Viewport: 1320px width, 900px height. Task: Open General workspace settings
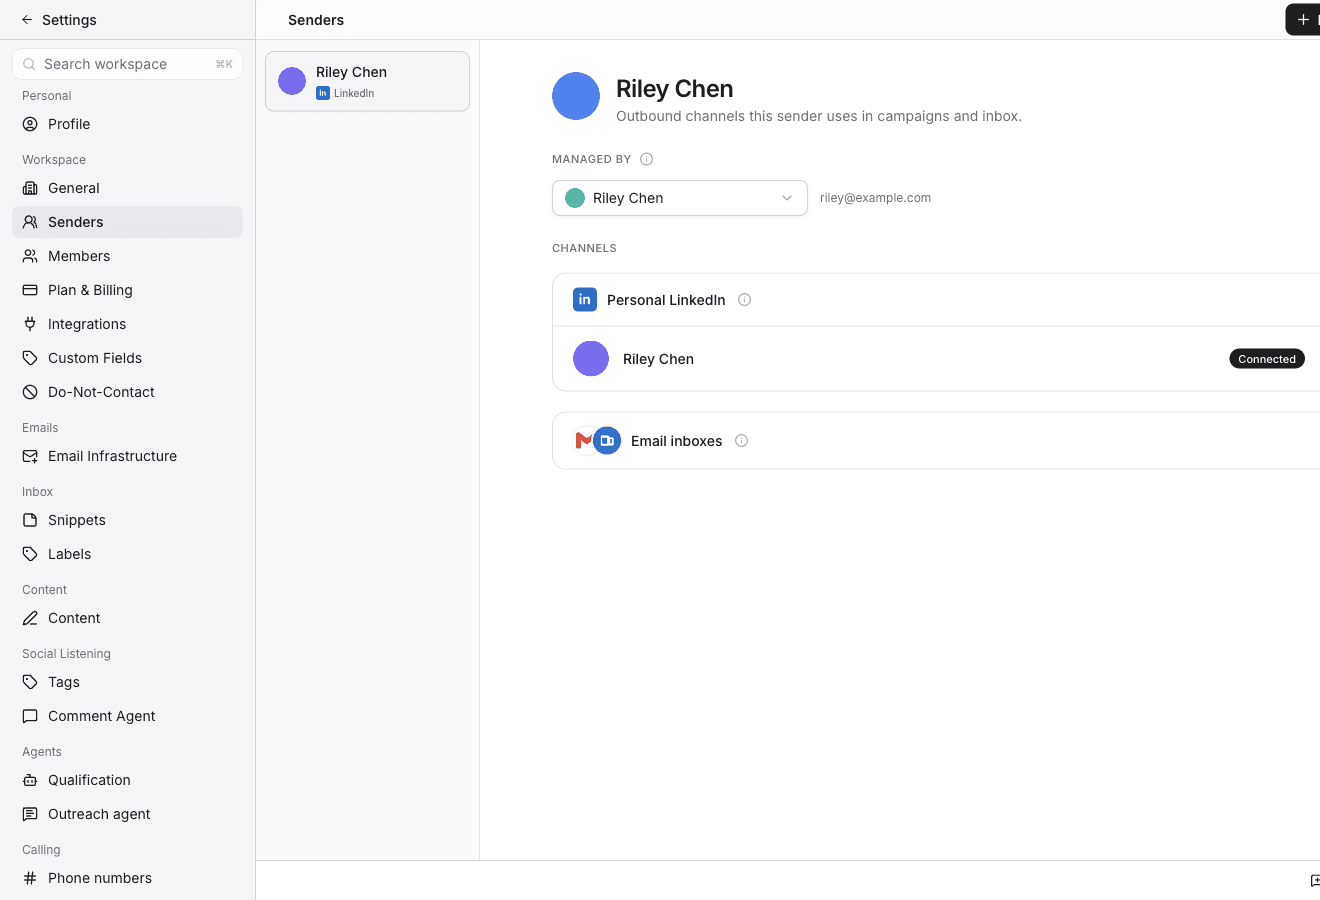pos(127,188)
